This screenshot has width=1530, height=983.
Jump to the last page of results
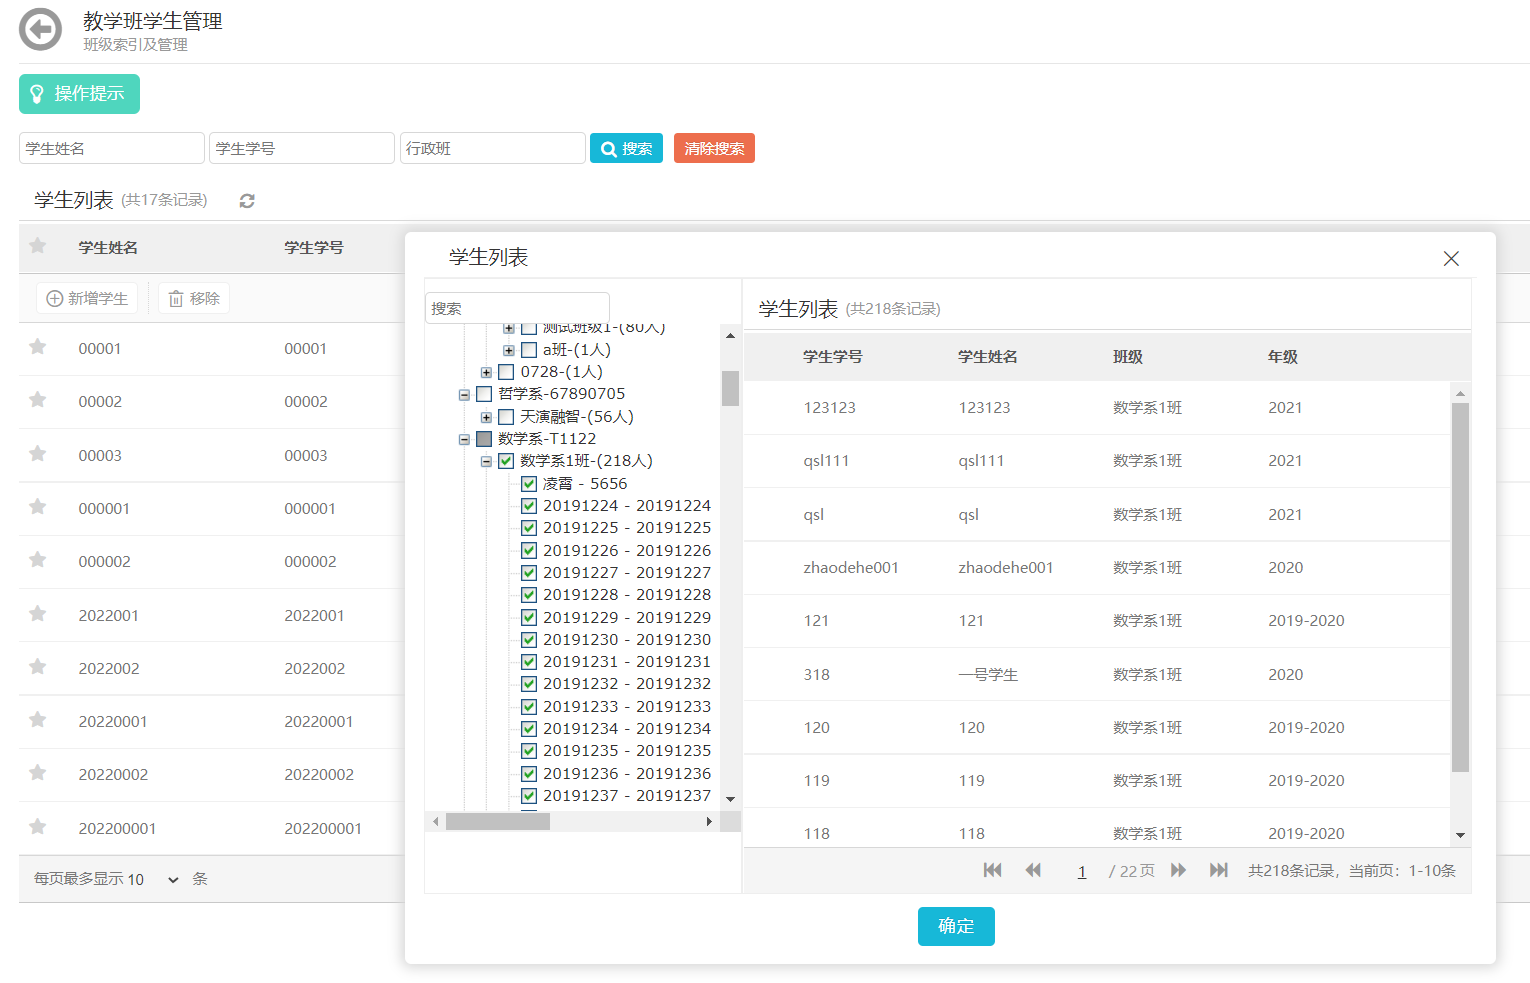(x=1218, y=870)
